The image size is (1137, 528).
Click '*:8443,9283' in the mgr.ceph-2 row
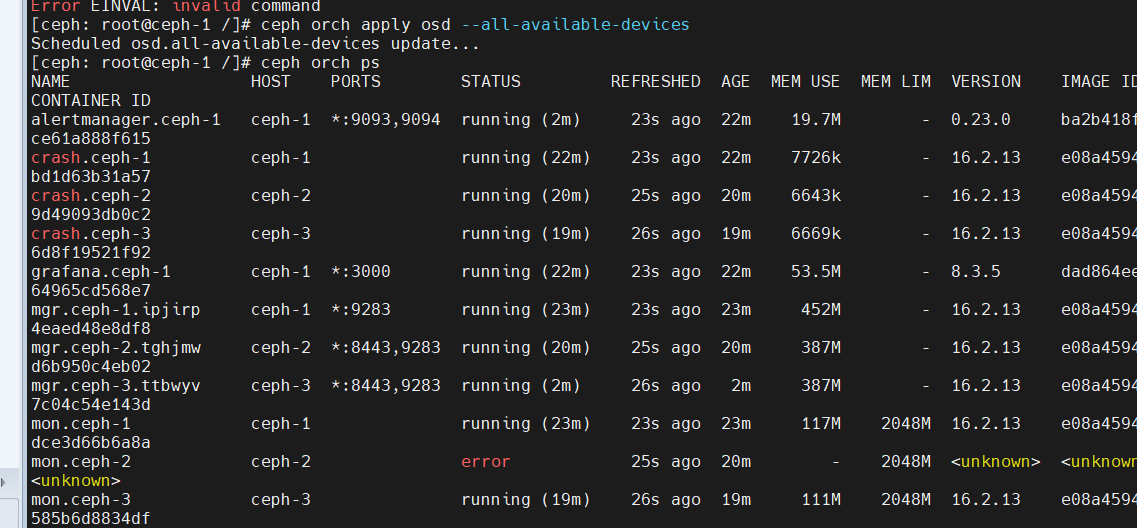tap(386, 347)
